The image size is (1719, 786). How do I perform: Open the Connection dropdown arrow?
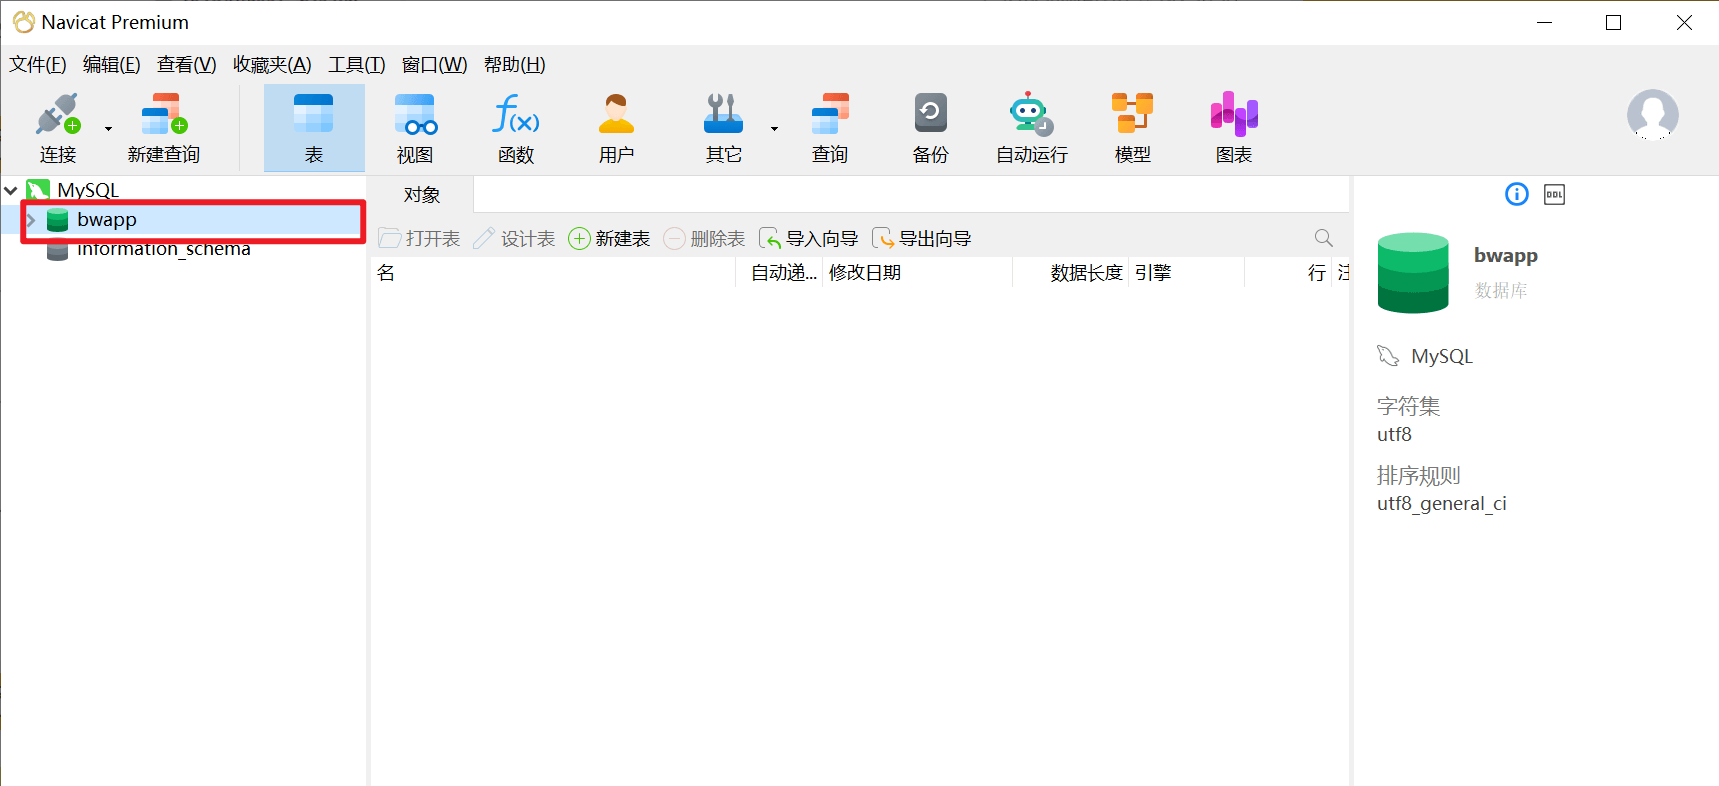click(x=108, y=129)
